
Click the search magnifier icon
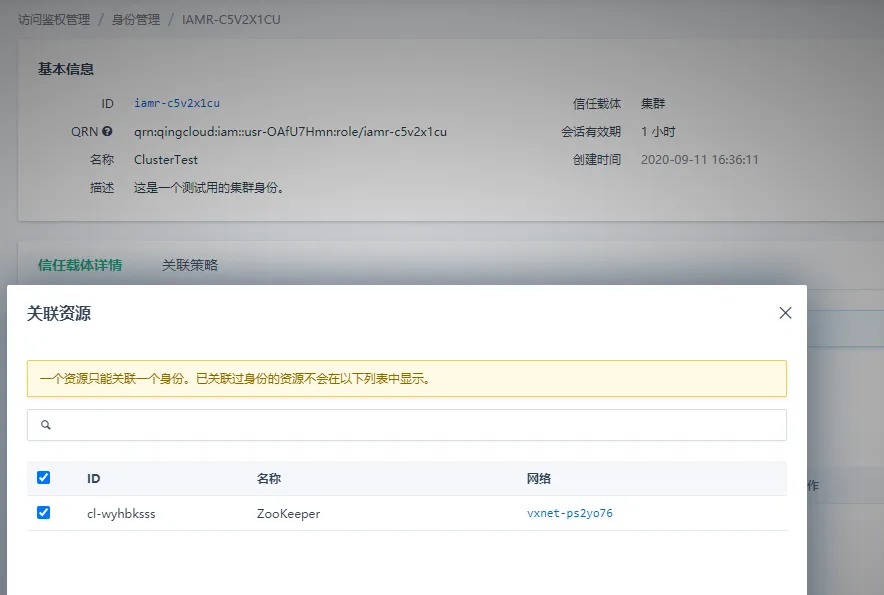[x=46, y=425]
